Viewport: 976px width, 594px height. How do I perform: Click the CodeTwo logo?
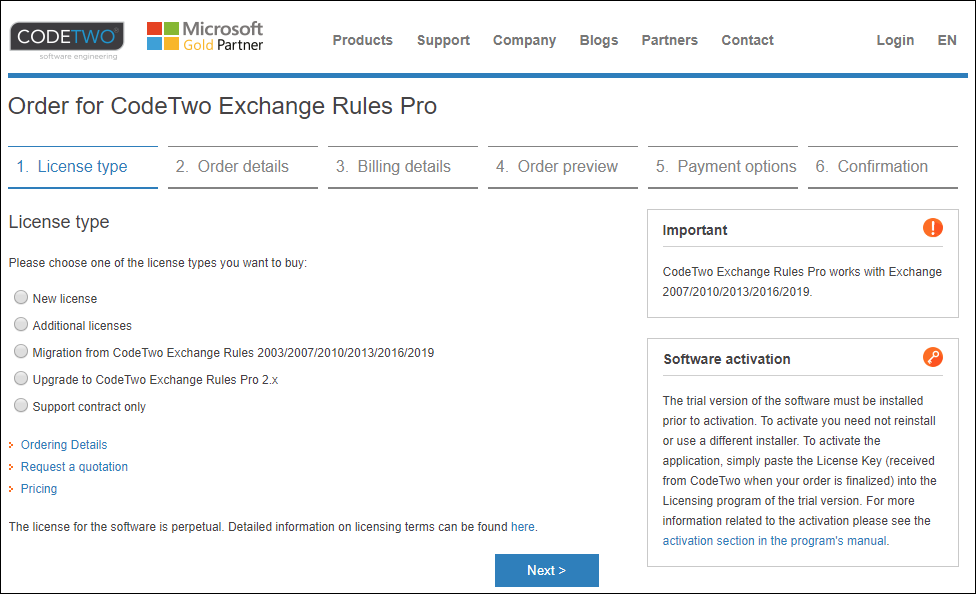click(x=67, y=41)
